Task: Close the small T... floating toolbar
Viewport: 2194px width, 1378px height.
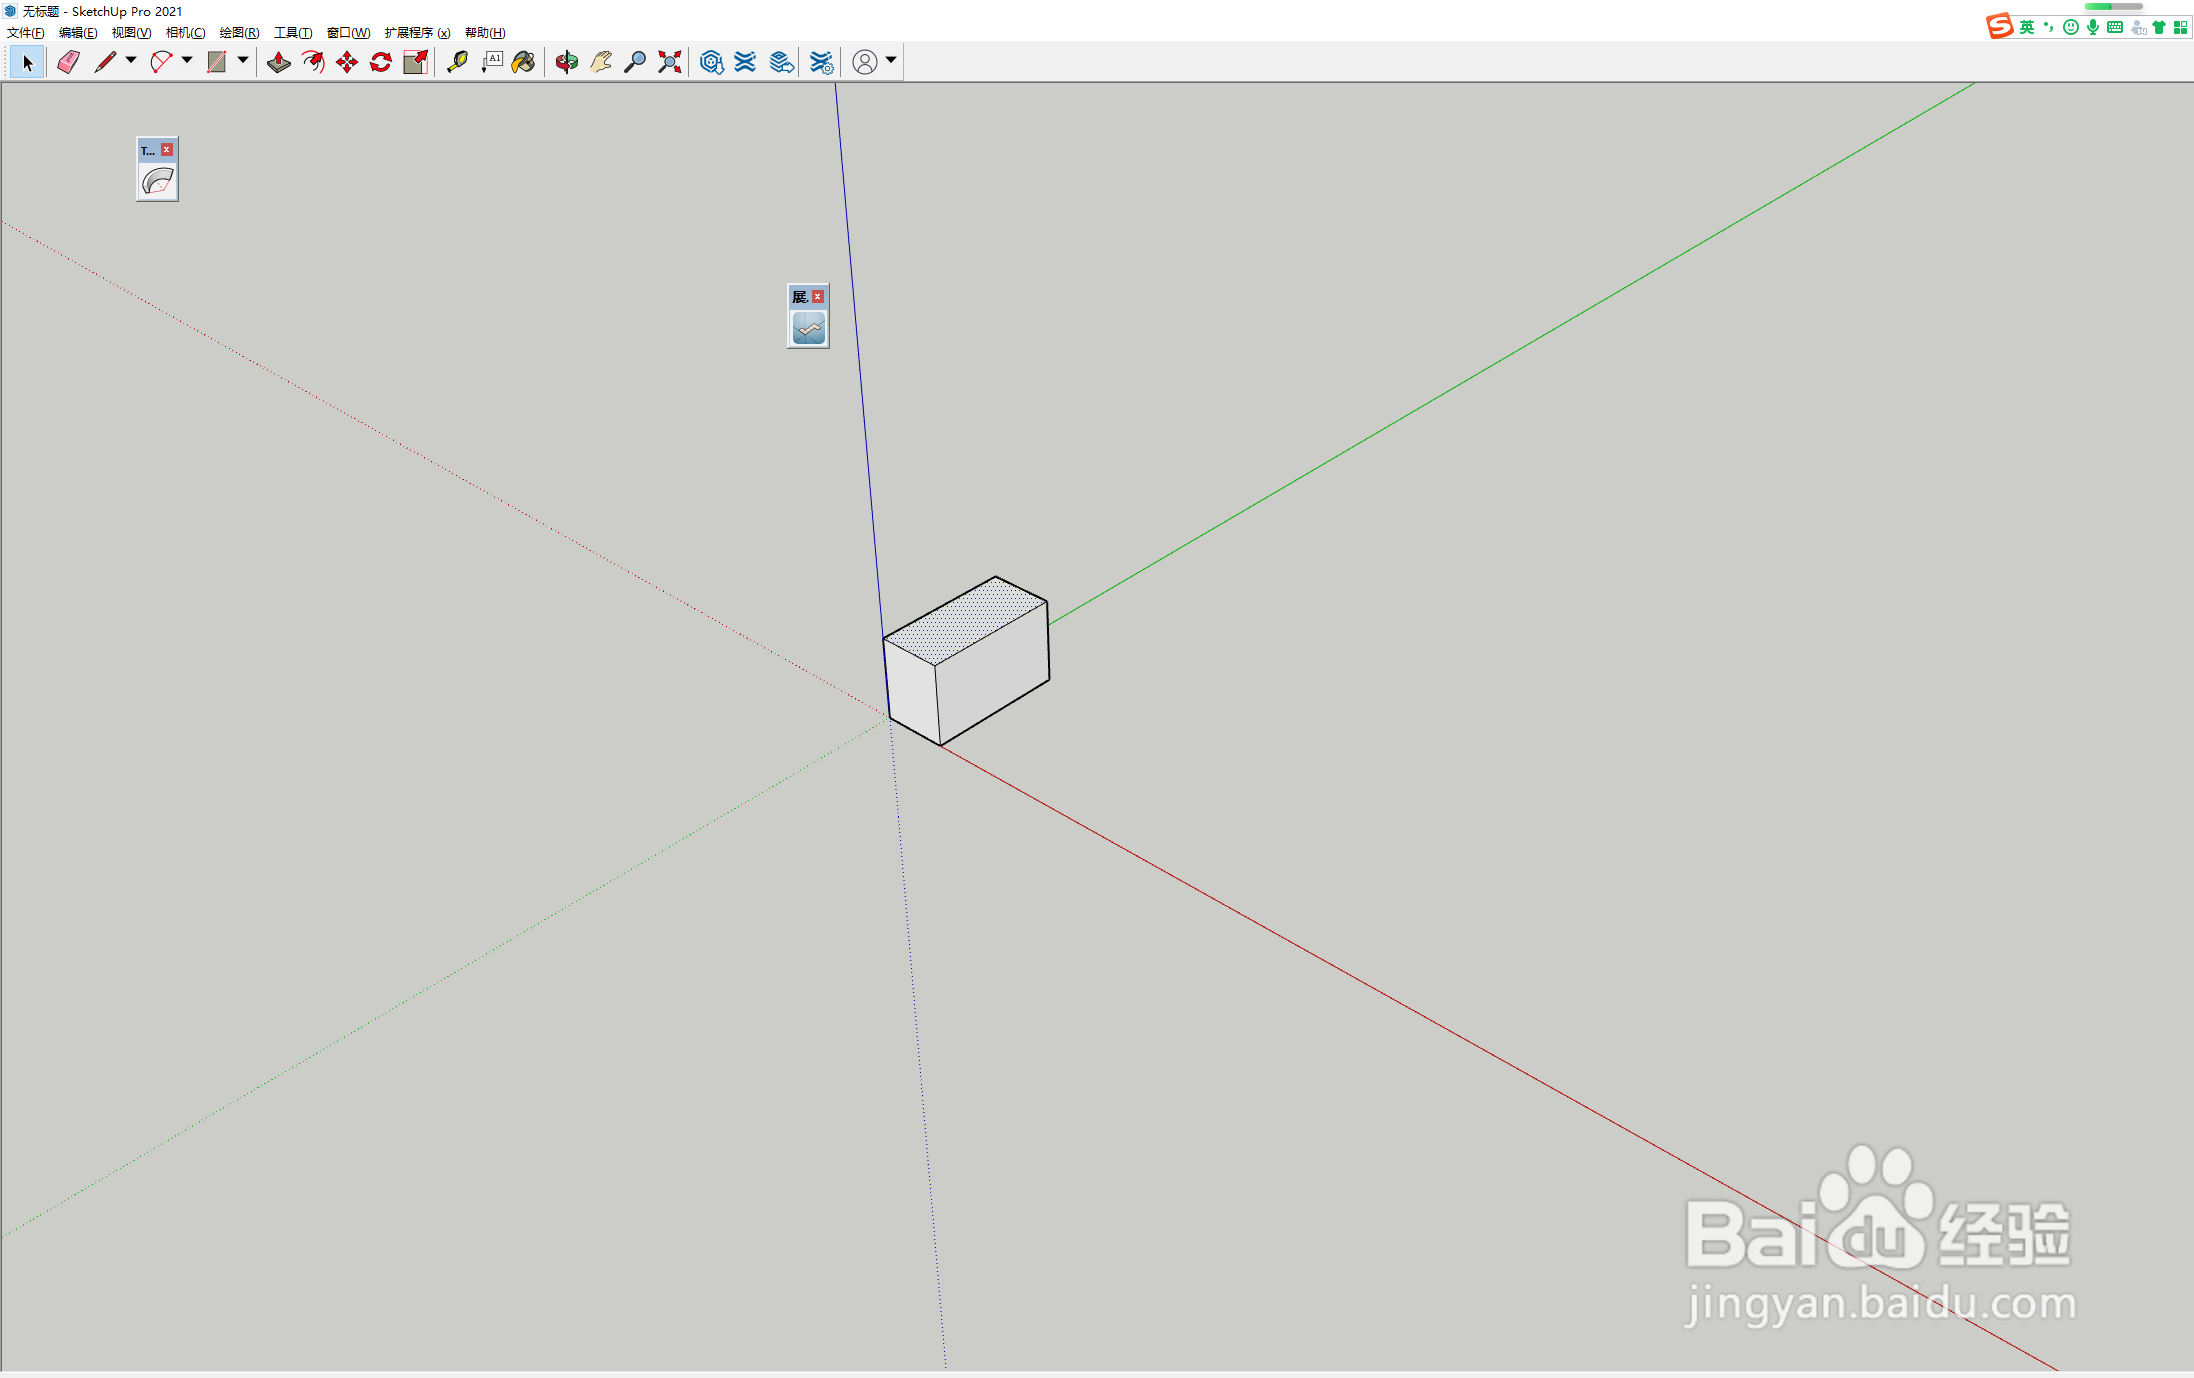Action: [x=167, y=150]
